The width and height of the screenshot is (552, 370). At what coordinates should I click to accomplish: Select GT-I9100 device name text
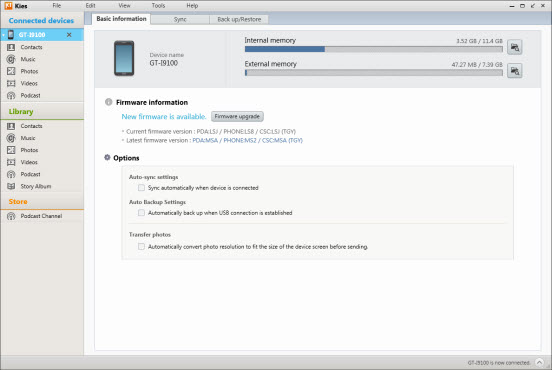164,63
